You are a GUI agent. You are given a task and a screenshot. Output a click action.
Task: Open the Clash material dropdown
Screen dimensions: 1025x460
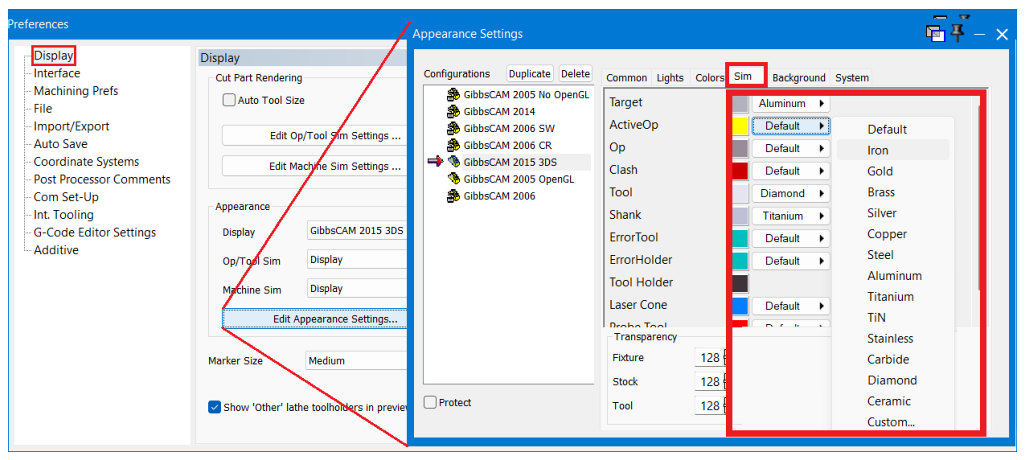click(790, 171)
